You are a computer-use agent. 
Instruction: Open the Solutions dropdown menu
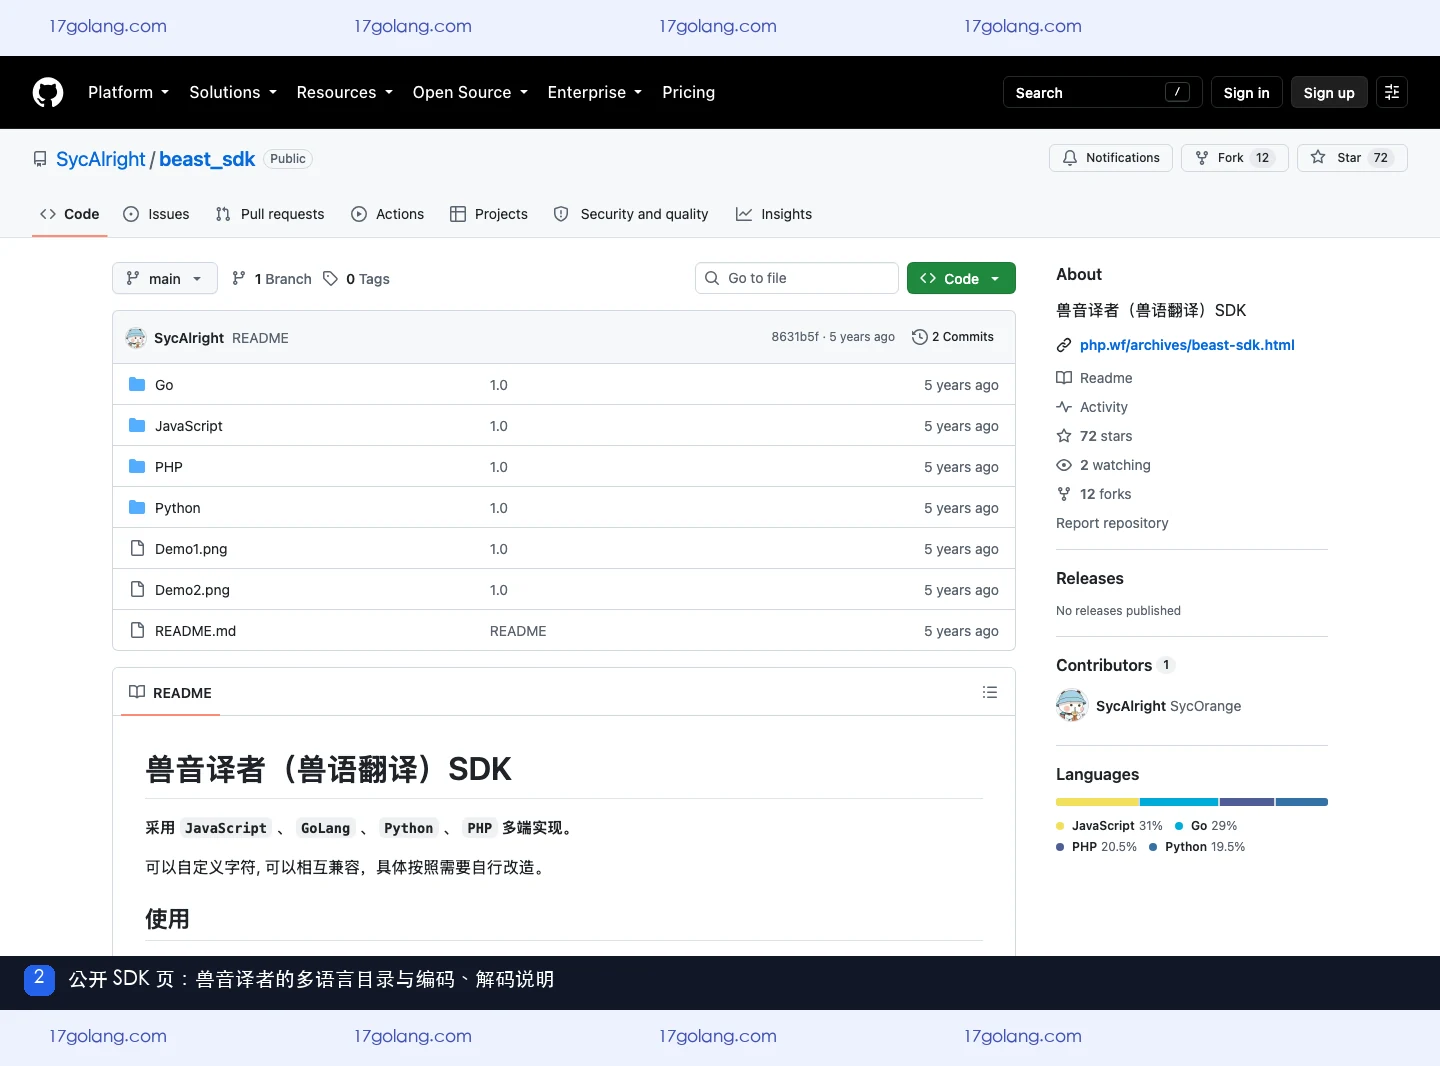[x=233, y=92]
